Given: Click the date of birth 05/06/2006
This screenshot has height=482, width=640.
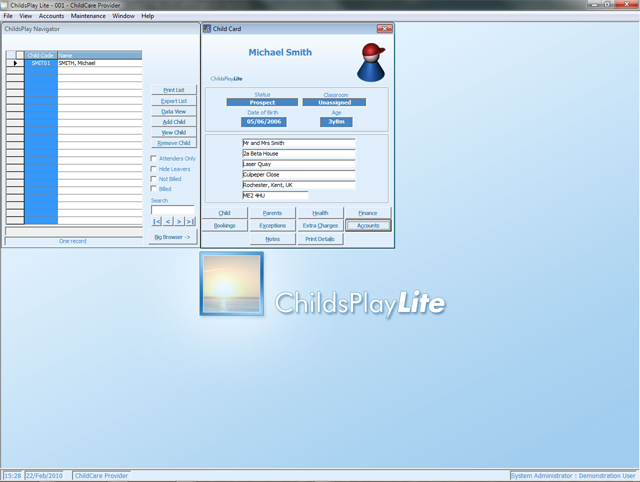Looking at the screenshot, I should pos(264,122).
